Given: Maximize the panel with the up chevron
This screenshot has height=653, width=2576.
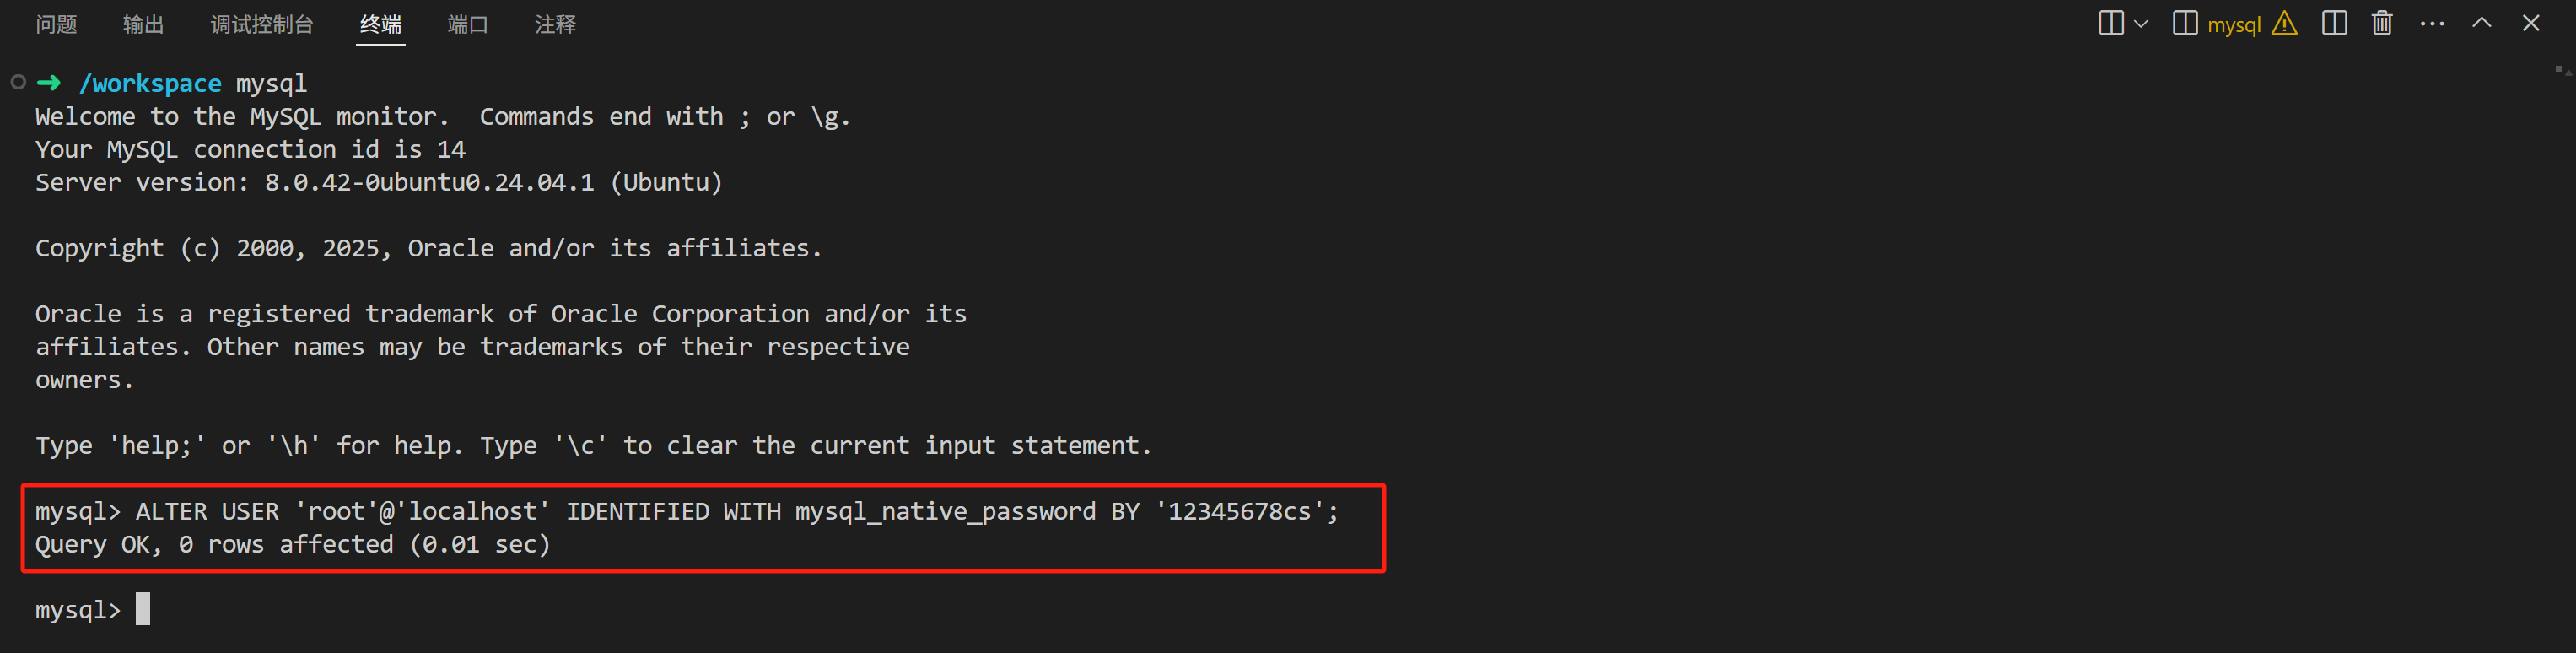Looking at the screenshot, I should click(2482, 23).
